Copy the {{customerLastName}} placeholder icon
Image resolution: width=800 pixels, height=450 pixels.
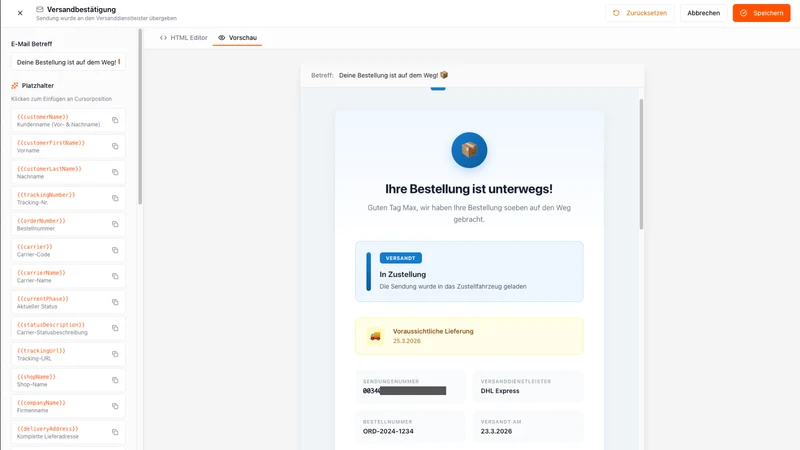(115, 172)
